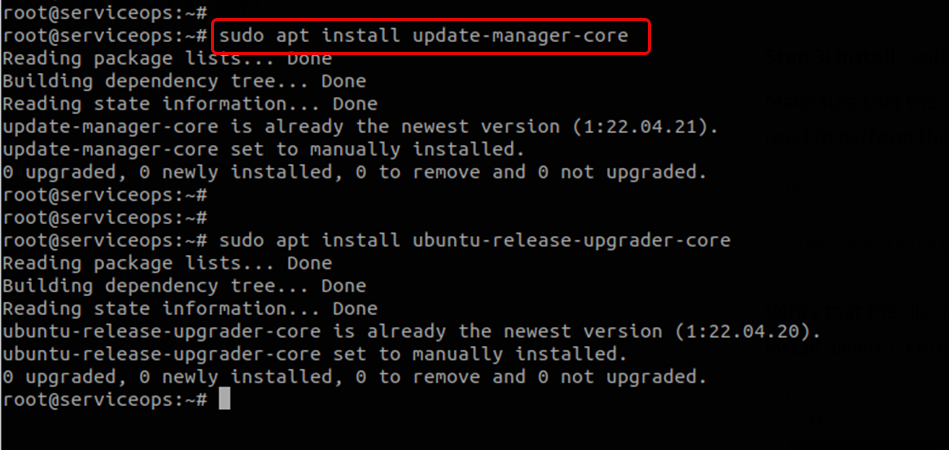The height and width of the screenshot is (450, 949).
Task: Click the first "Building dependency tree... Done" line
Action: point(184,82)
